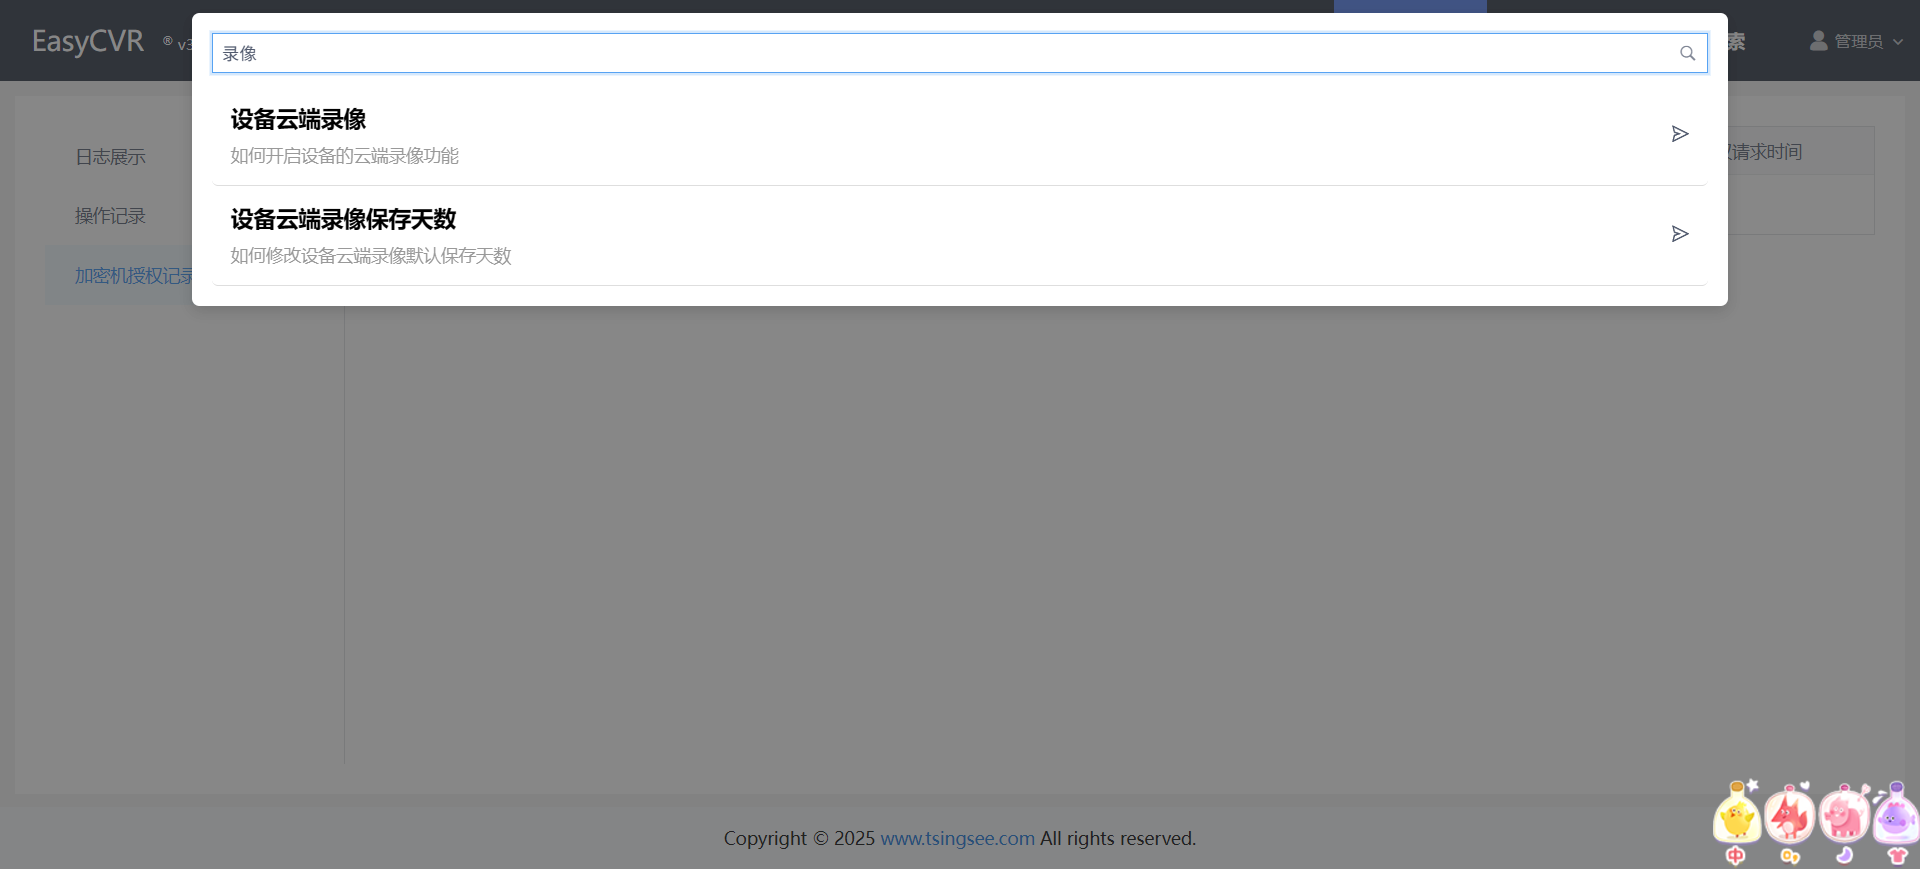Open the 设备云端录像 result title
1920x869 pixels.
click(x=298, y=120)
